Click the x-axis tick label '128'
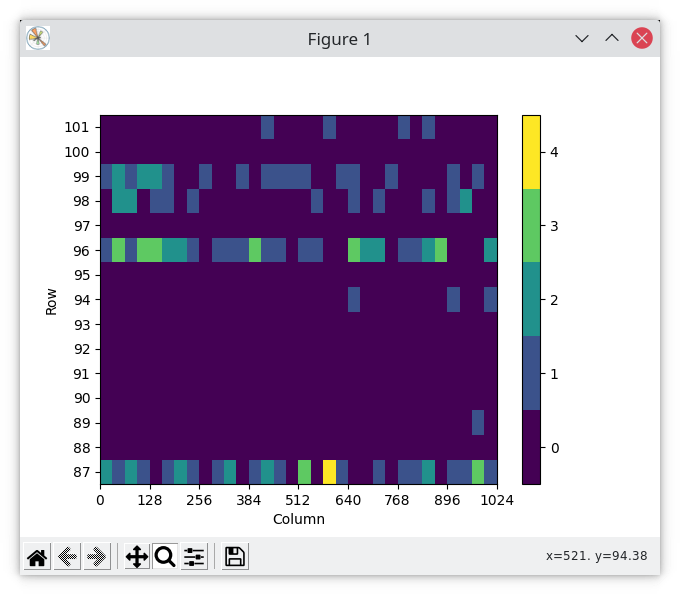The image size is (680, 595). [x=150, y=500]
